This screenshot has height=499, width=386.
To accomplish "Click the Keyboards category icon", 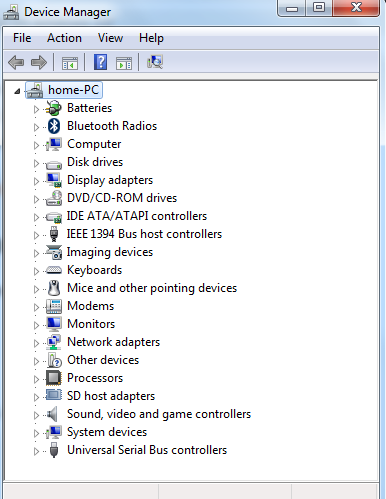I will pyautogui.click(x=54, y=270).
